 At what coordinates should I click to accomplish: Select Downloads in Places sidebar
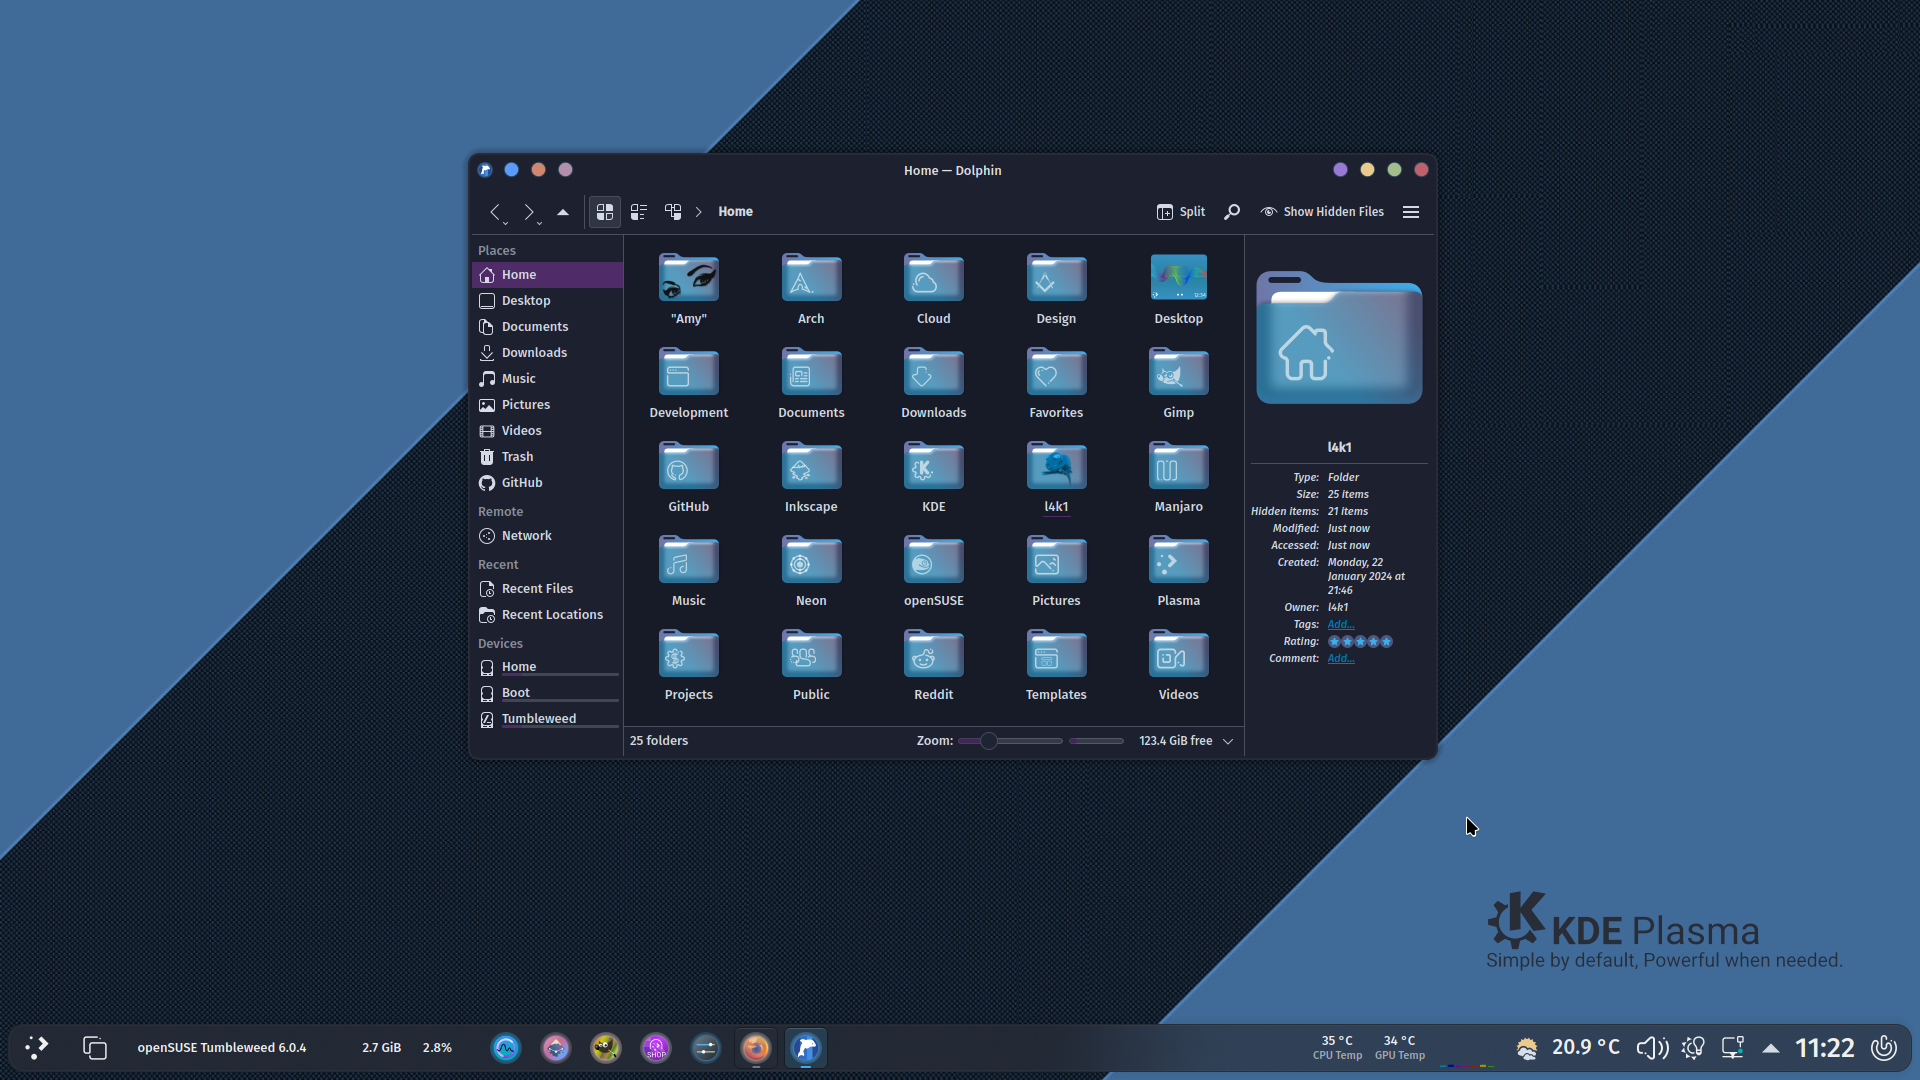[x=547, y=353]
